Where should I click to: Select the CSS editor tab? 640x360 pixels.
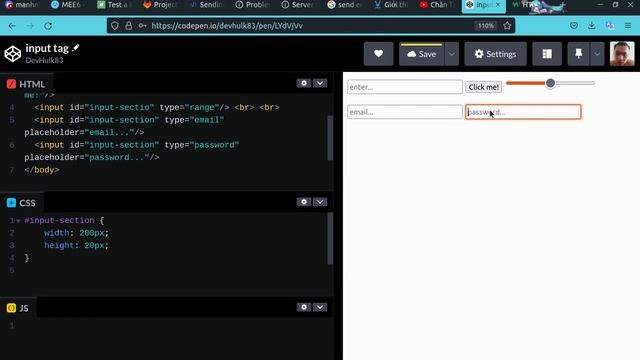21,203
